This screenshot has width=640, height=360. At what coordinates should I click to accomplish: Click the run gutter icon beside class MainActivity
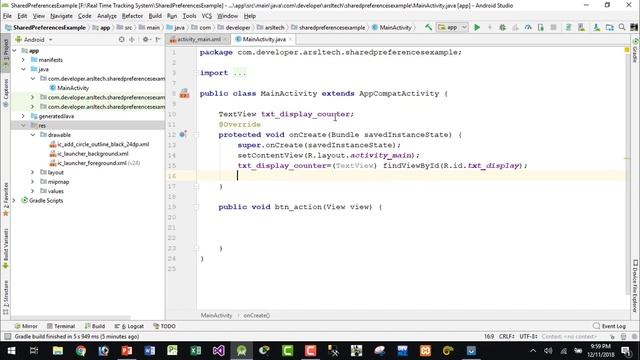[184, 93]
